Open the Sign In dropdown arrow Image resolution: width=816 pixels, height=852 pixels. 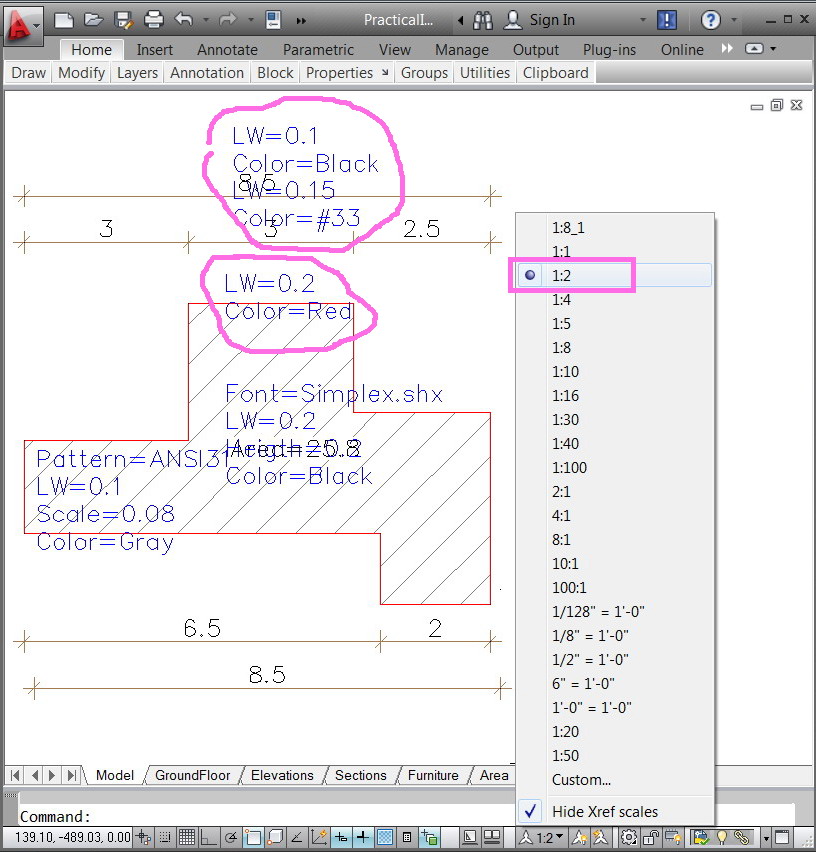tap(643, 20)
